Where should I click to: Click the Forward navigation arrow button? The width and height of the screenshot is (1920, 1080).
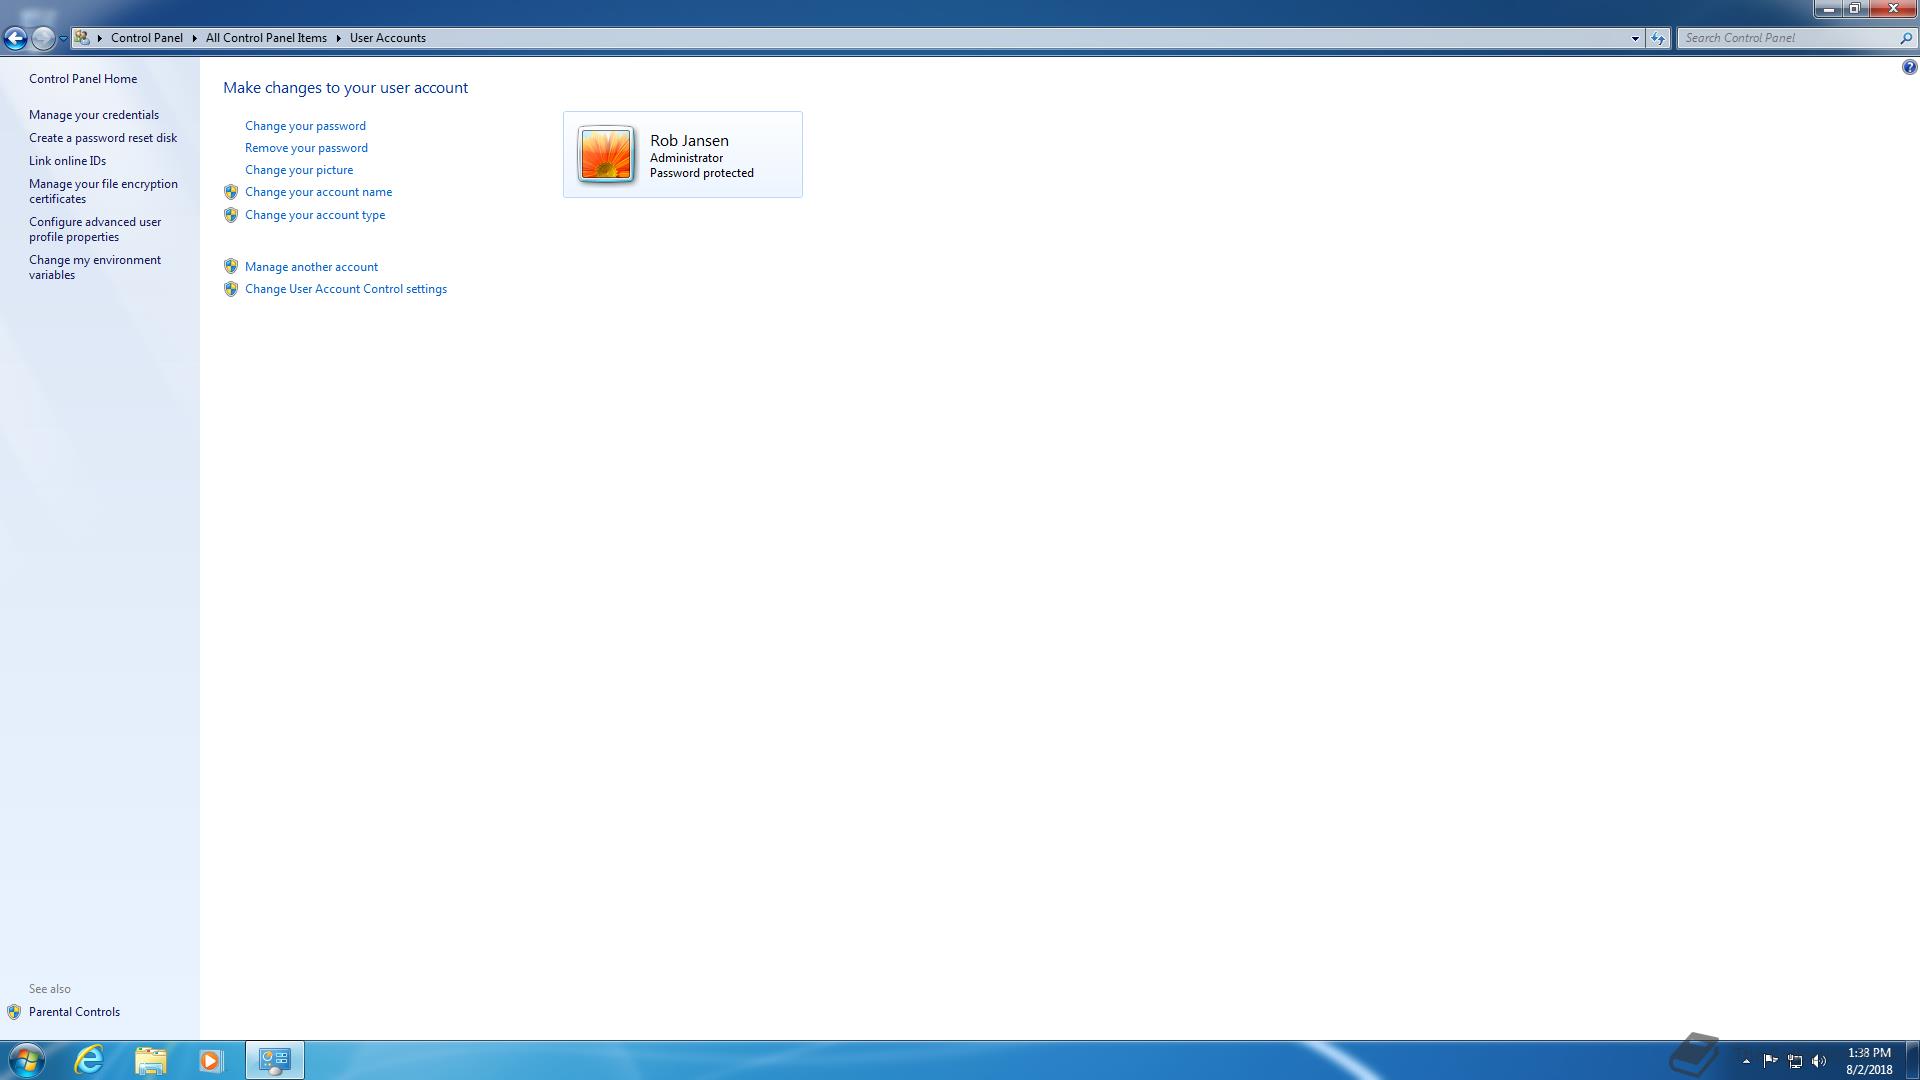click(x=42, y=38)
